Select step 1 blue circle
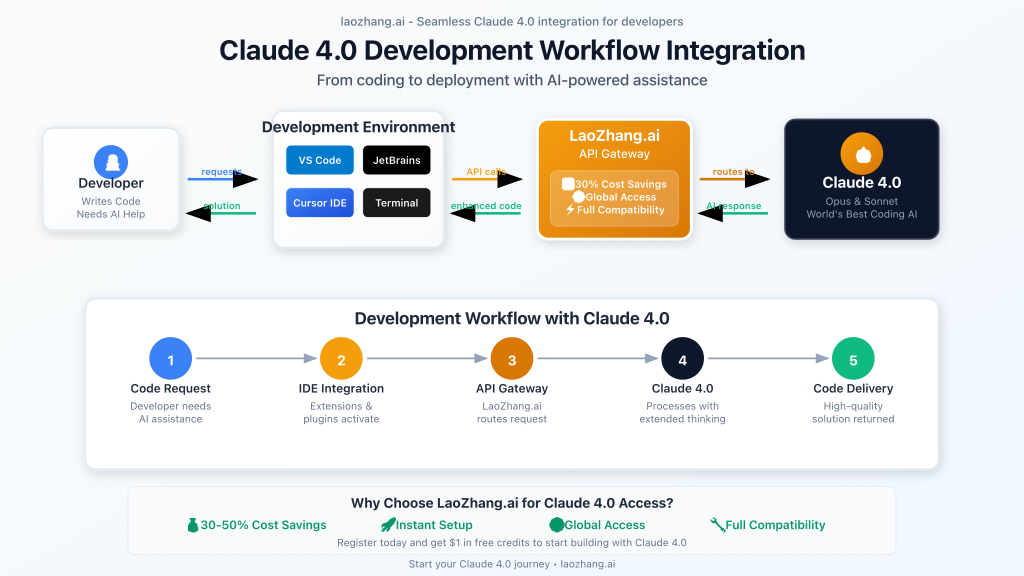Image resolution: width=1024 pixels, height=576 pixels. (170, 359)
